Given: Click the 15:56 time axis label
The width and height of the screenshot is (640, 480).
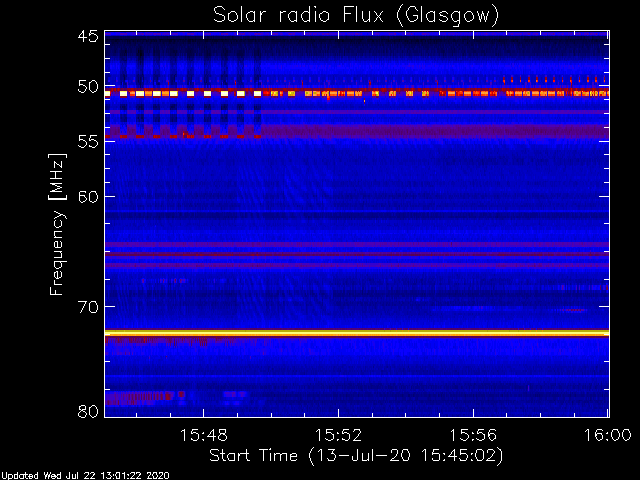Looking at the screenshot, I should [x=473, y=436].
